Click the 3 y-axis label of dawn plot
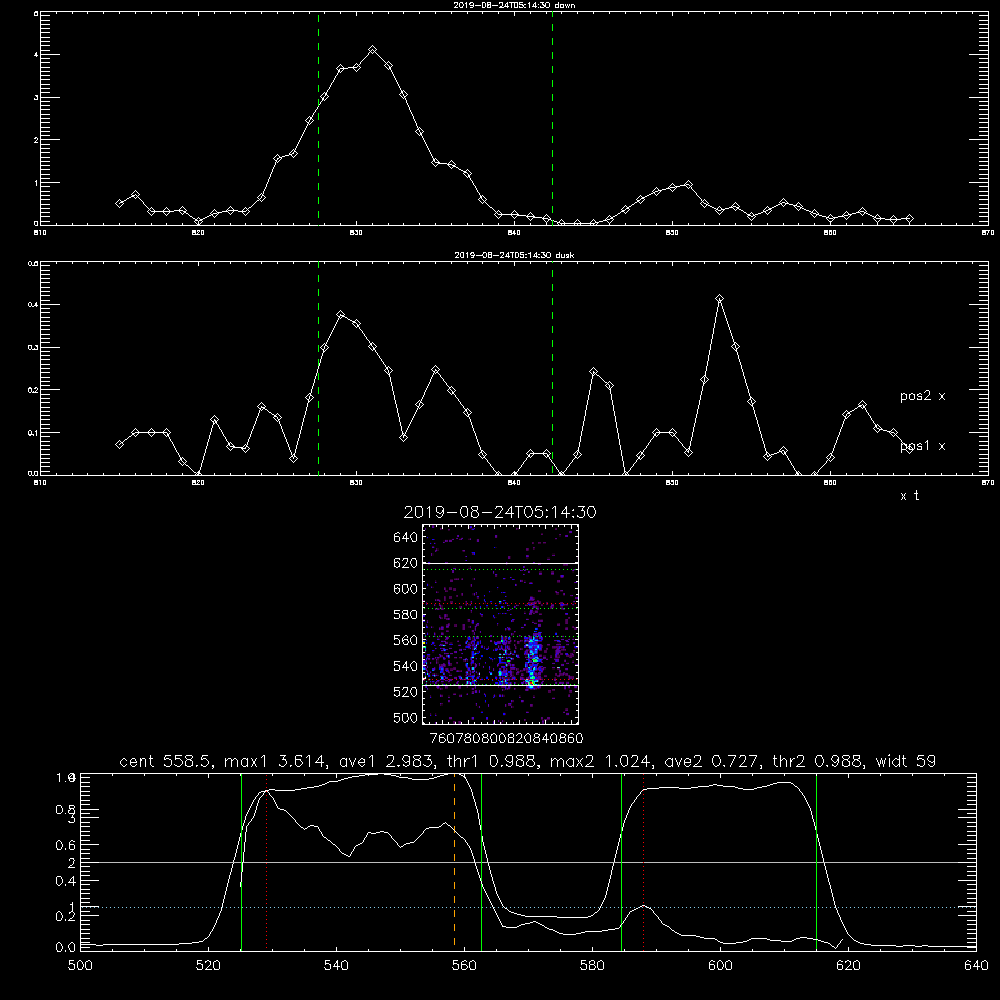 click(x=36, y=98)
